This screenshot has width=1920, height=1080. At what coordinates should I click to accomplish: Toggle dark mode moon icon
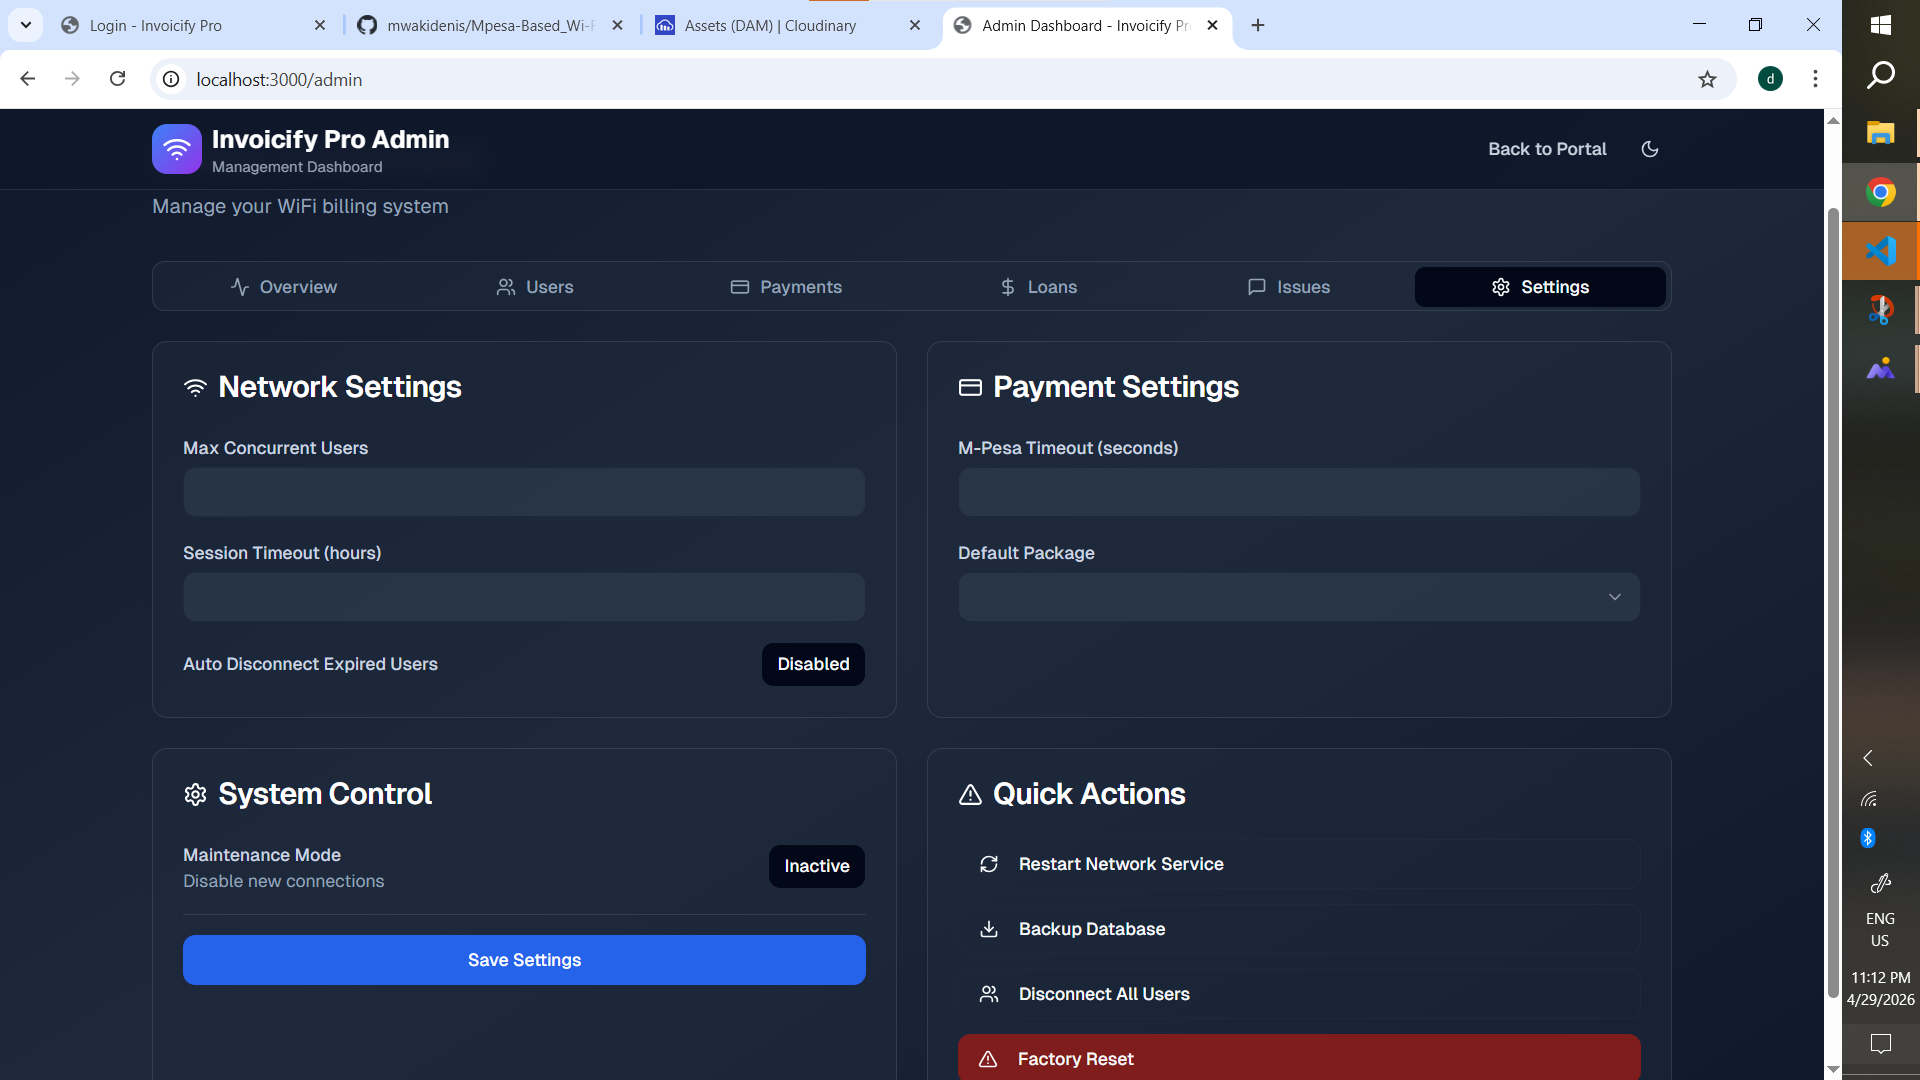pyautogui.click(x=1650, y=149)
